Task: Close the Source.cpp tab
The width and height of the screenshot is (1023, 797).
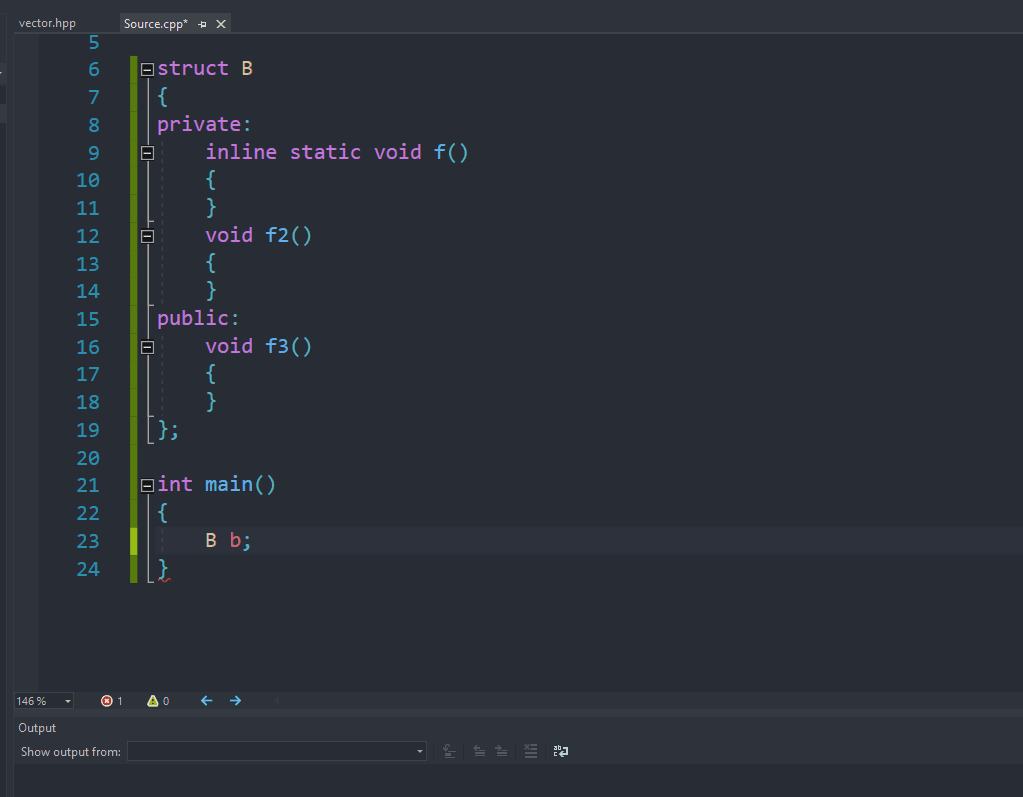Action: [221, 24]
